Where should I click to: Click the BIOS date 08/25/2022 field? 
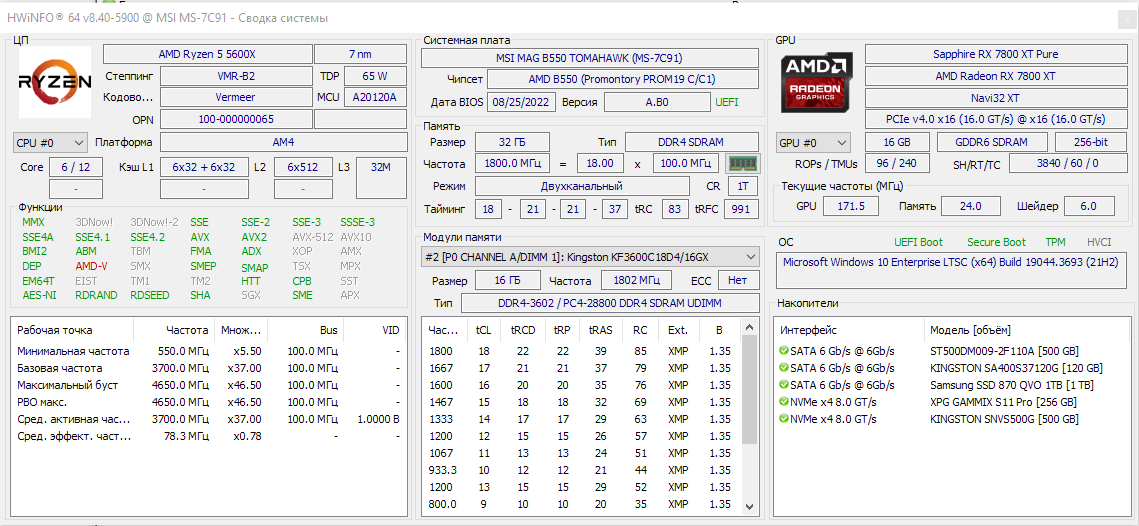(x=521, y=102)
